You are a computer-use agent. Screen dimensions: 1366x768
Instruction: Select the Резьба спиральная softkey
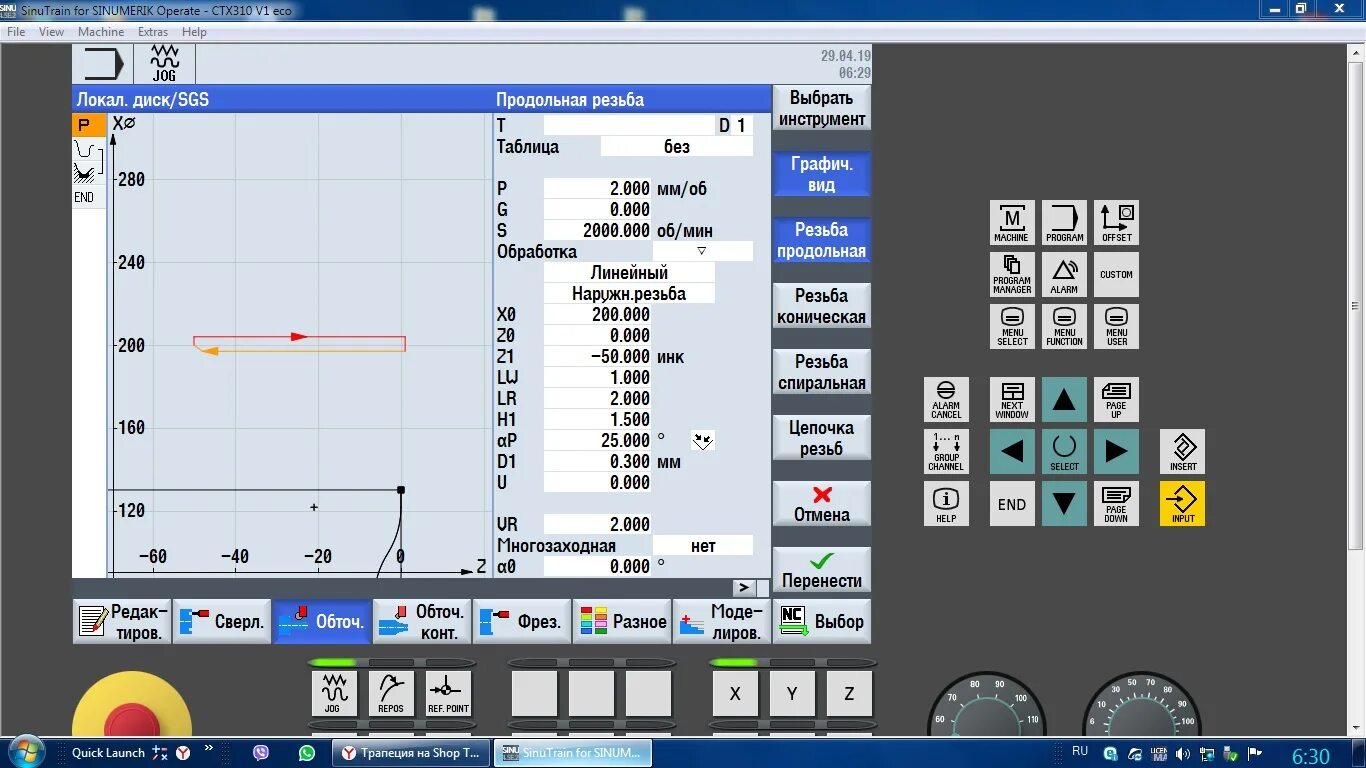821,372
